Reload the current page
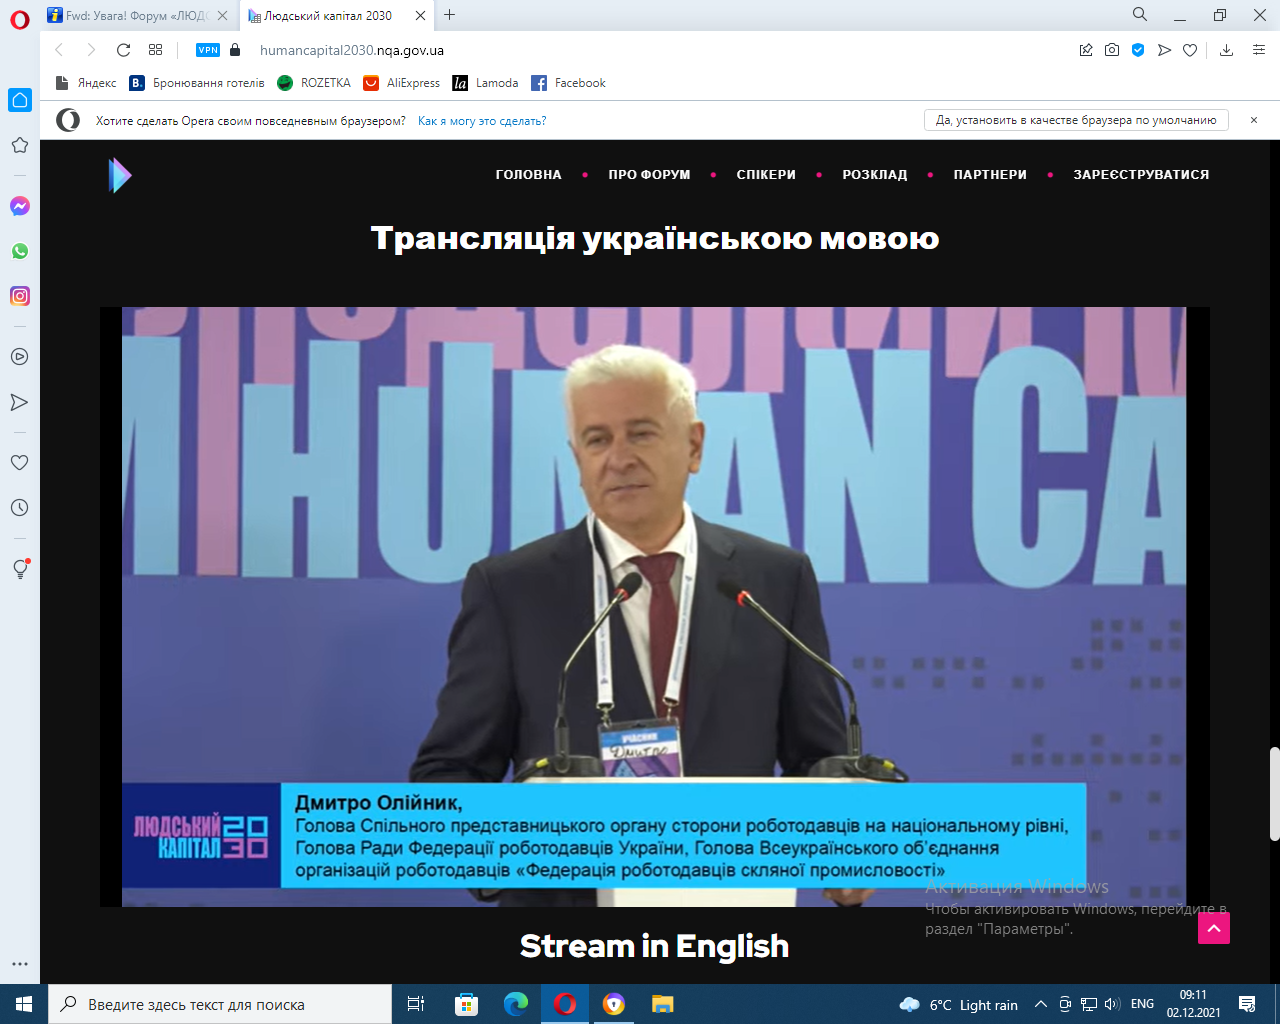 point(123,50)
